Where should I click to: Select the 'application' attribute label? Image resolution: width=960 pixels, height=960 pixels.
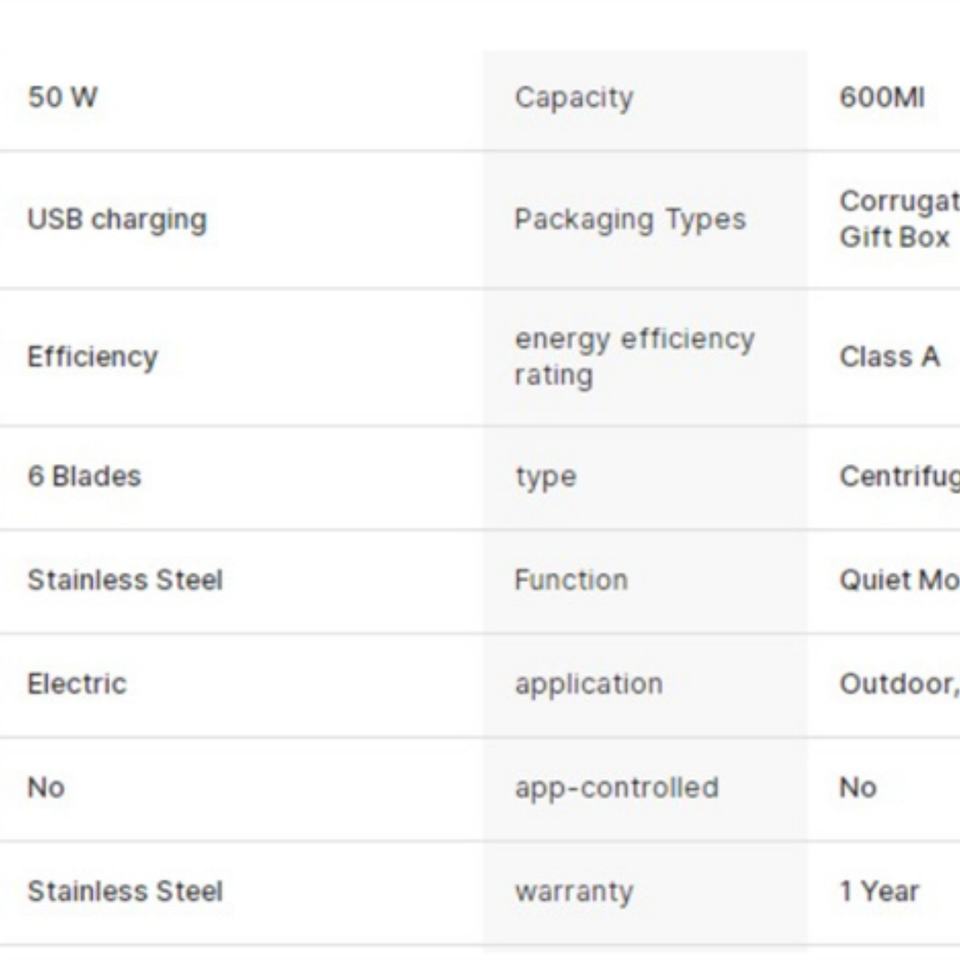[x=588, y=685]
